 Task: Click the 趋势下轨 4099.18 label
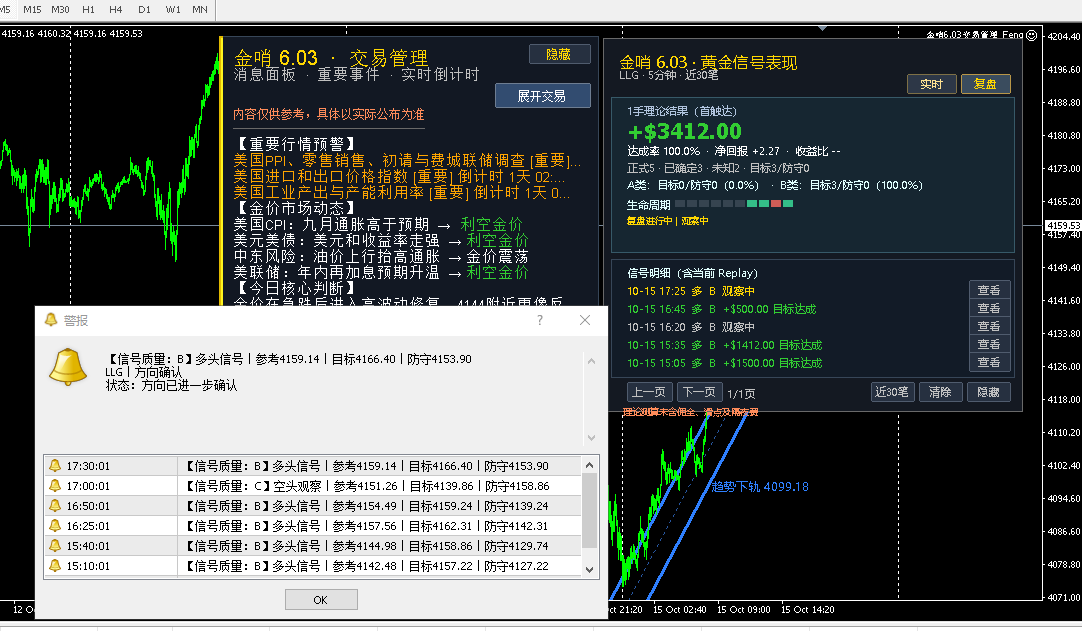coord(760,487)
